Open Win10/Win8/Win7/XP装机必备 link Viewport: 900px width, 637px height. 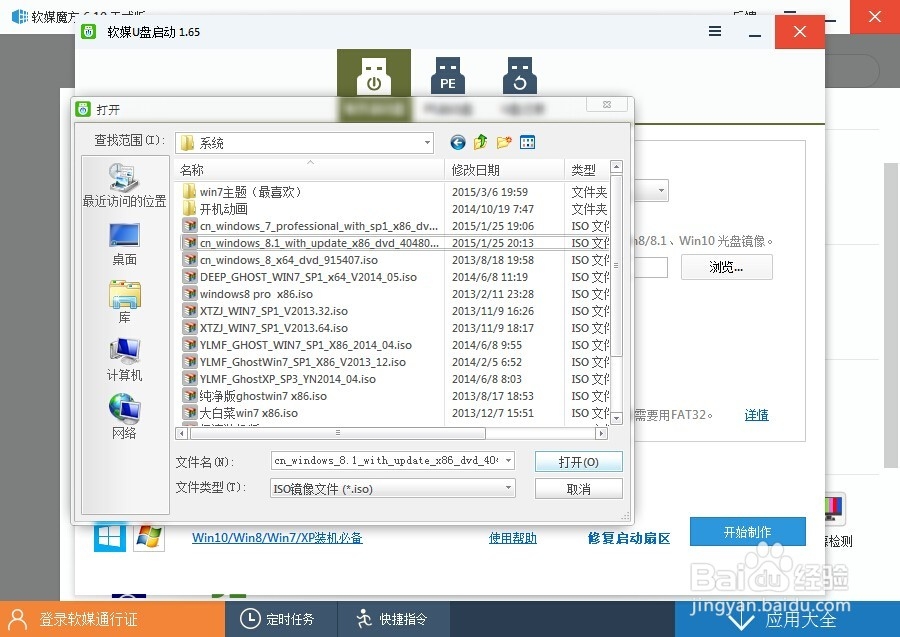pos(277,538)
